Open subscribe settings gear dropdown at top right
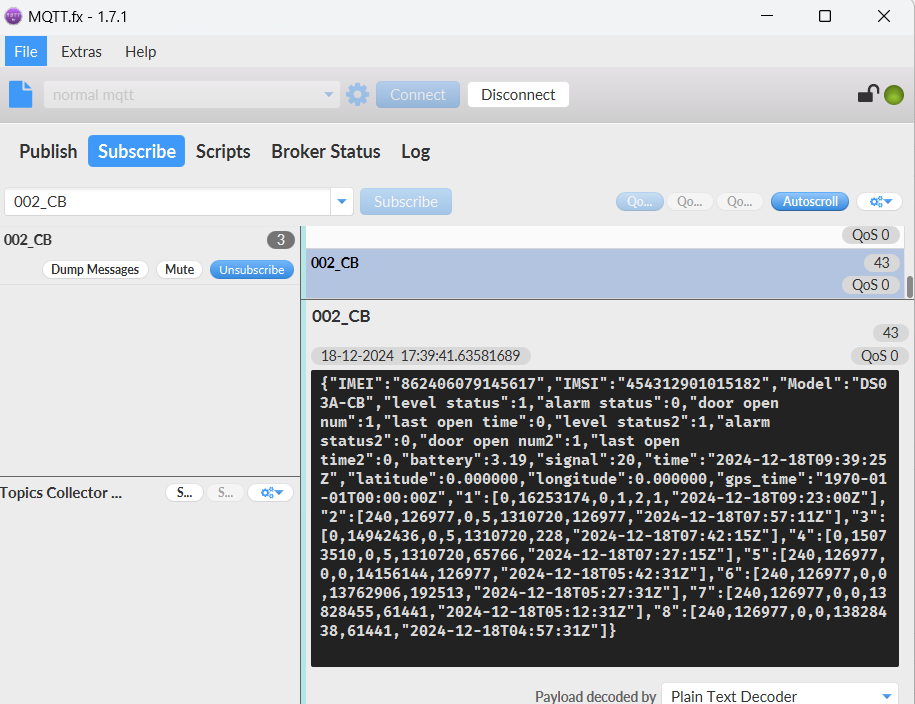Image resolution: width=915 pixels, height=704 pixels. click(880, 201)
